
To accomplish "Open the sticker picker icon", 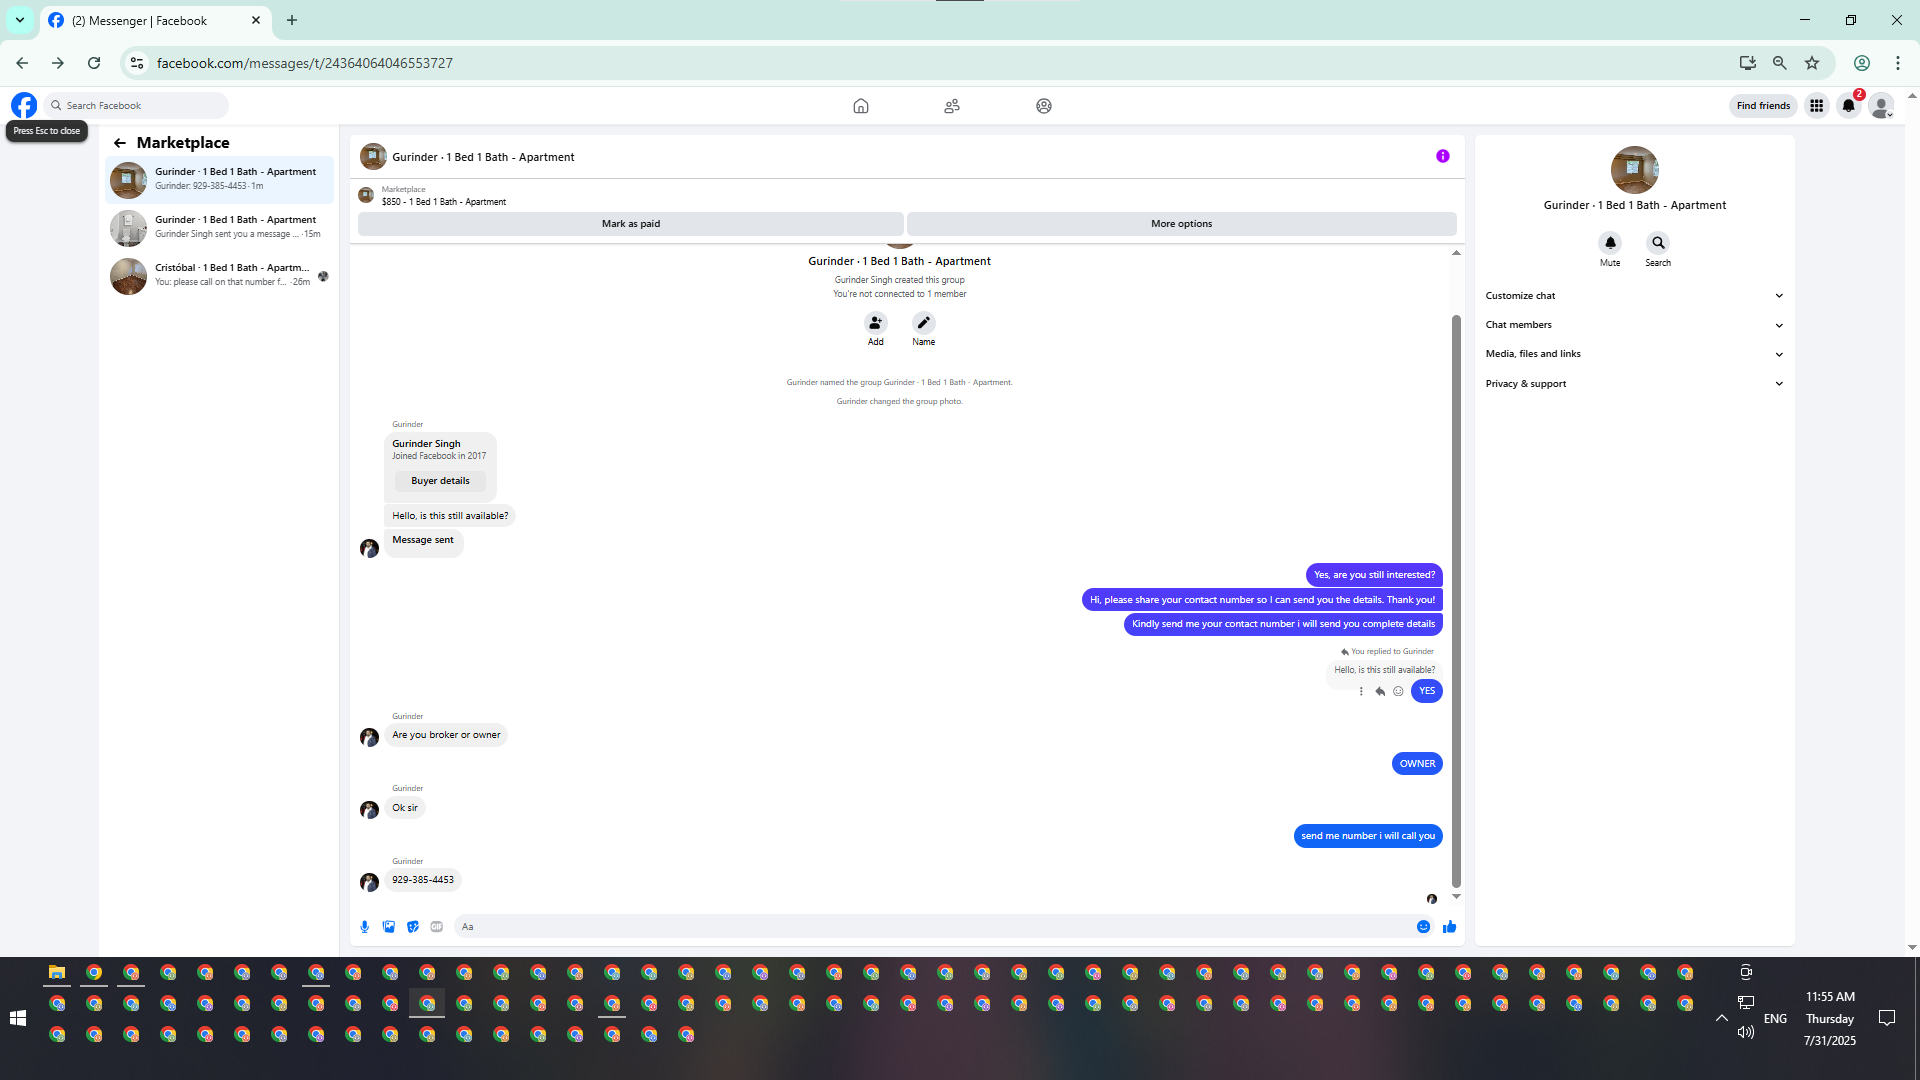I will (x=413, y=927).
